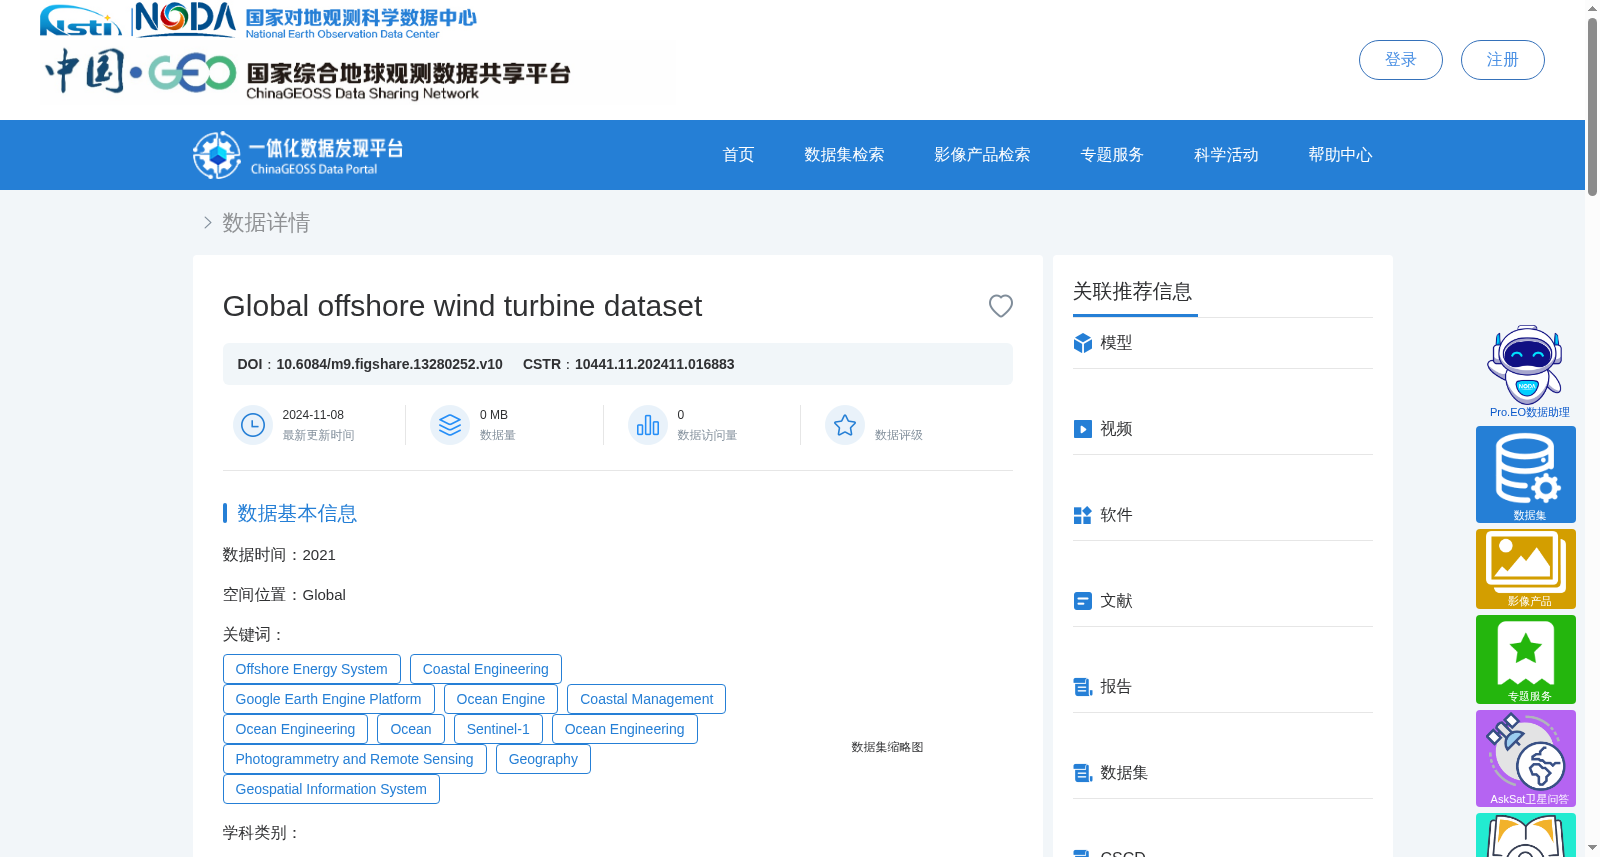
Task: Click the ChinaGEOSS Data Portal logo
Action: coord(298,155)
